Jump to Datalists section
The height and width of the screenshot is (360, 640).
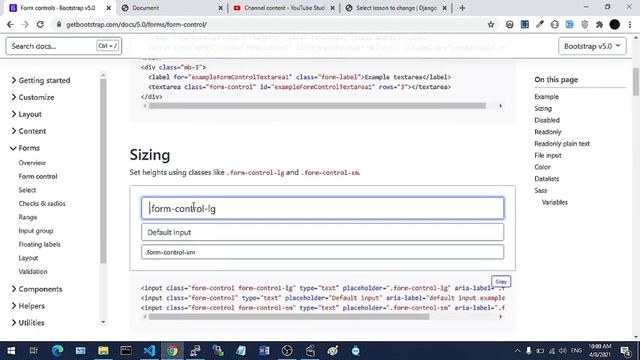[547, 179]
